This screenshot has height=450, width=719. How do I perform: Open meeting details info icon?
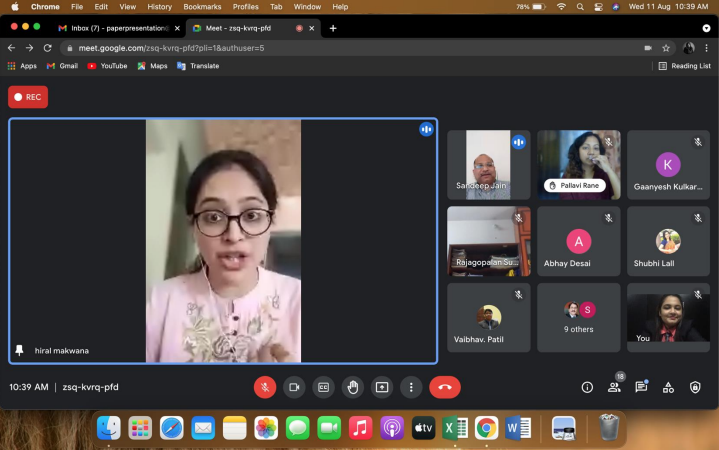(587, 388)
